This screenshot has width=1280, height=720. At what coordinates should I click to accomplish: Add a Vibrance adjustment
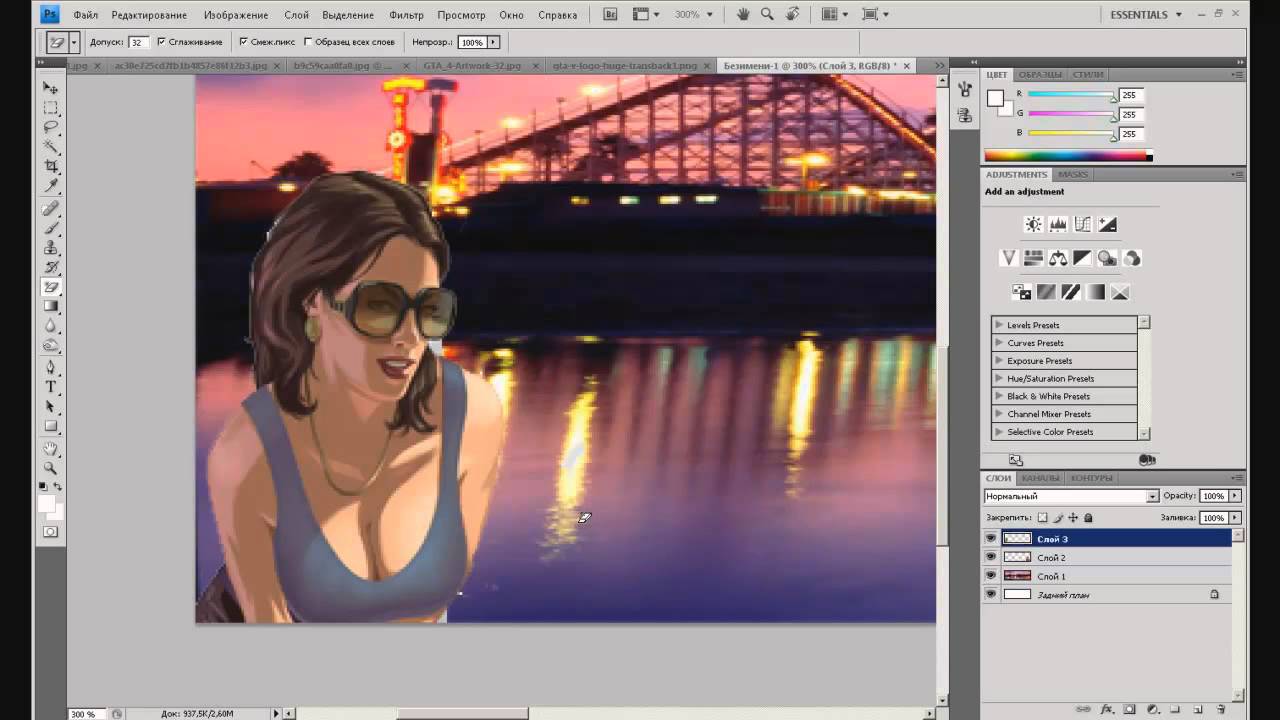coord(1009,258)
